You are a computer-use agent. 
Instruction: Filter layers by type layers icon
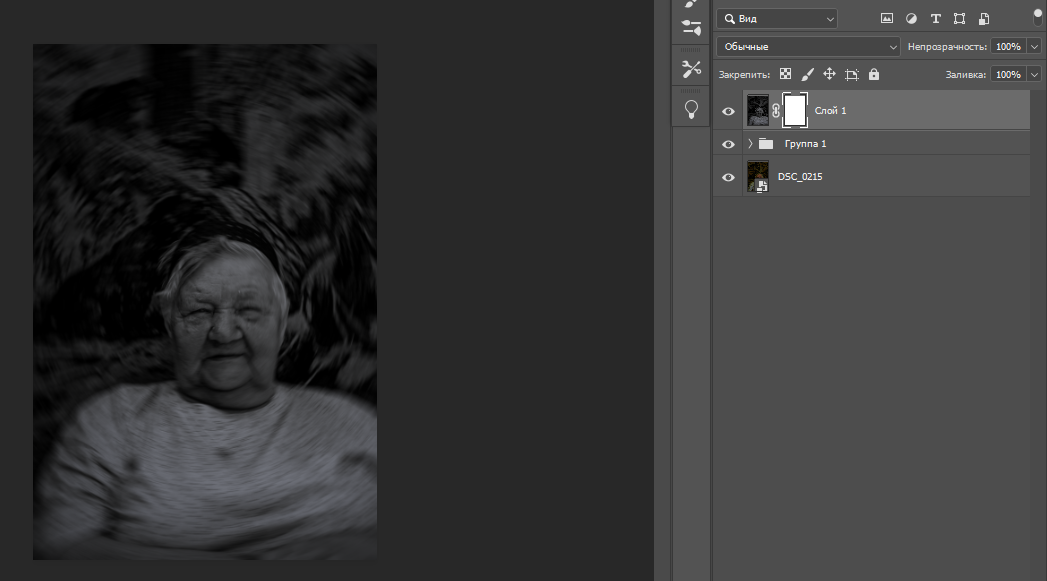(935, 19)
